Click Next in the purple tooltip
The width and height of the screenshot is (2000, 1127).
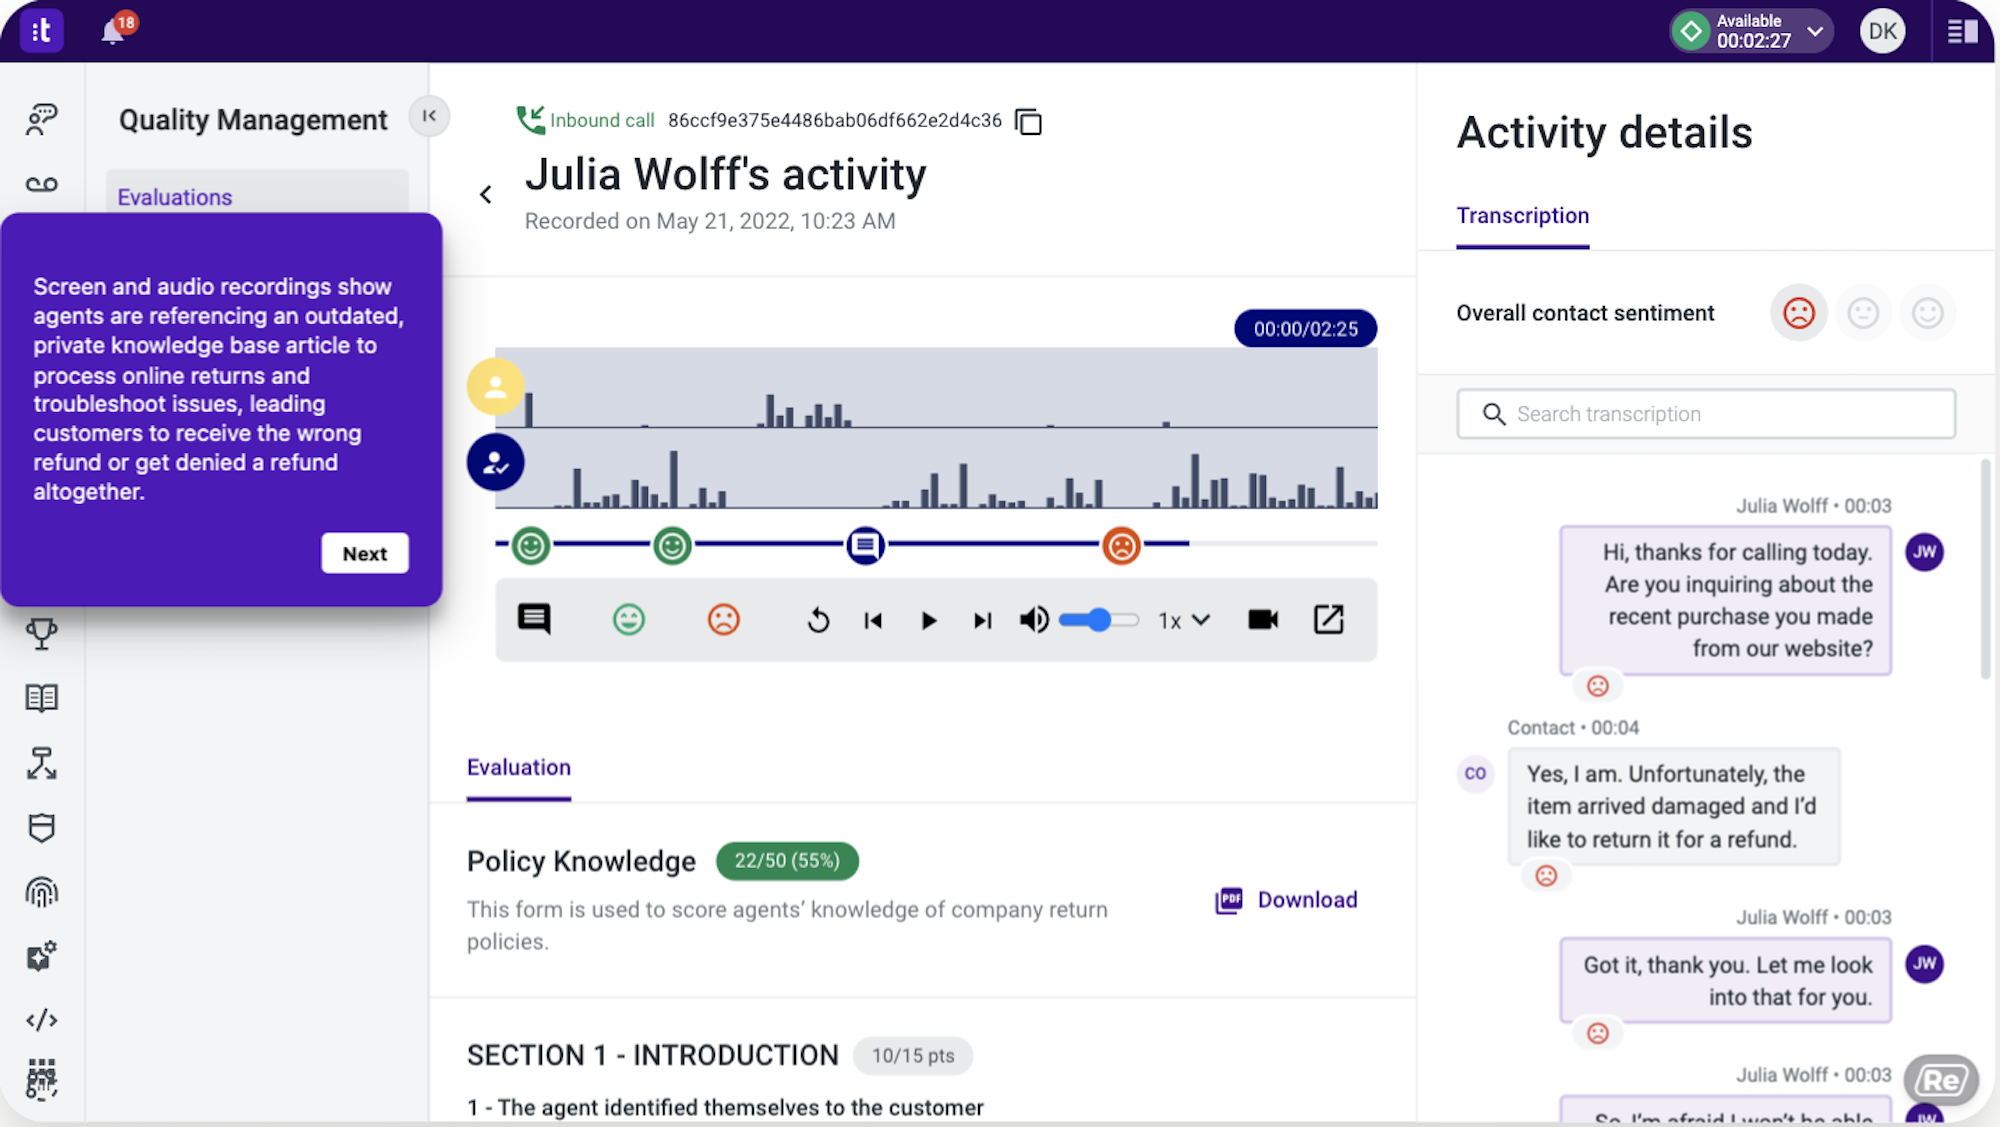365,553
